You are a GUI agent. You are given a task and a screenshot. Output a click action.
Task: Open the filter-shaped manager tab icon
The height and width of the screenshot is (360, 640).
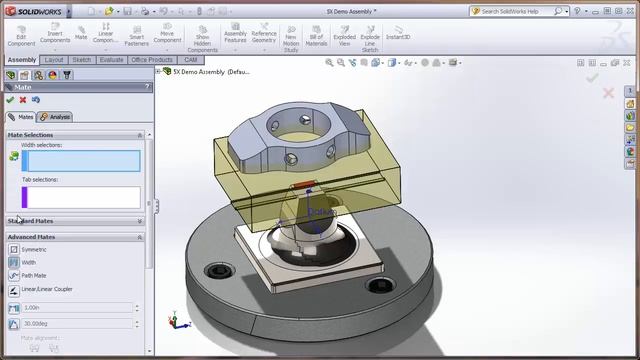click(x=67, y=75)
